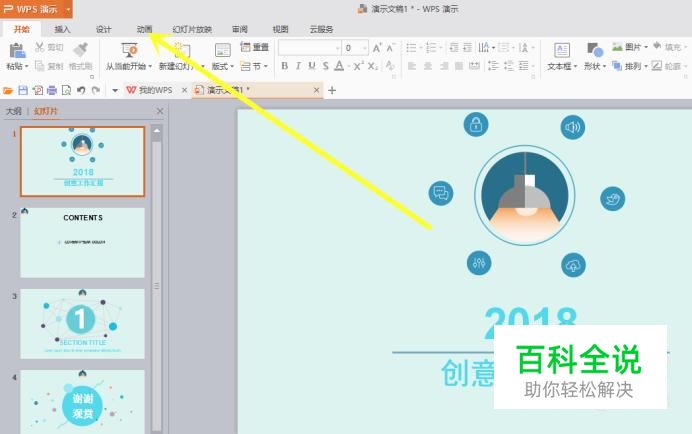Screen dimensions: 692x434
Task: Align text right
Action: click(444, 66)
